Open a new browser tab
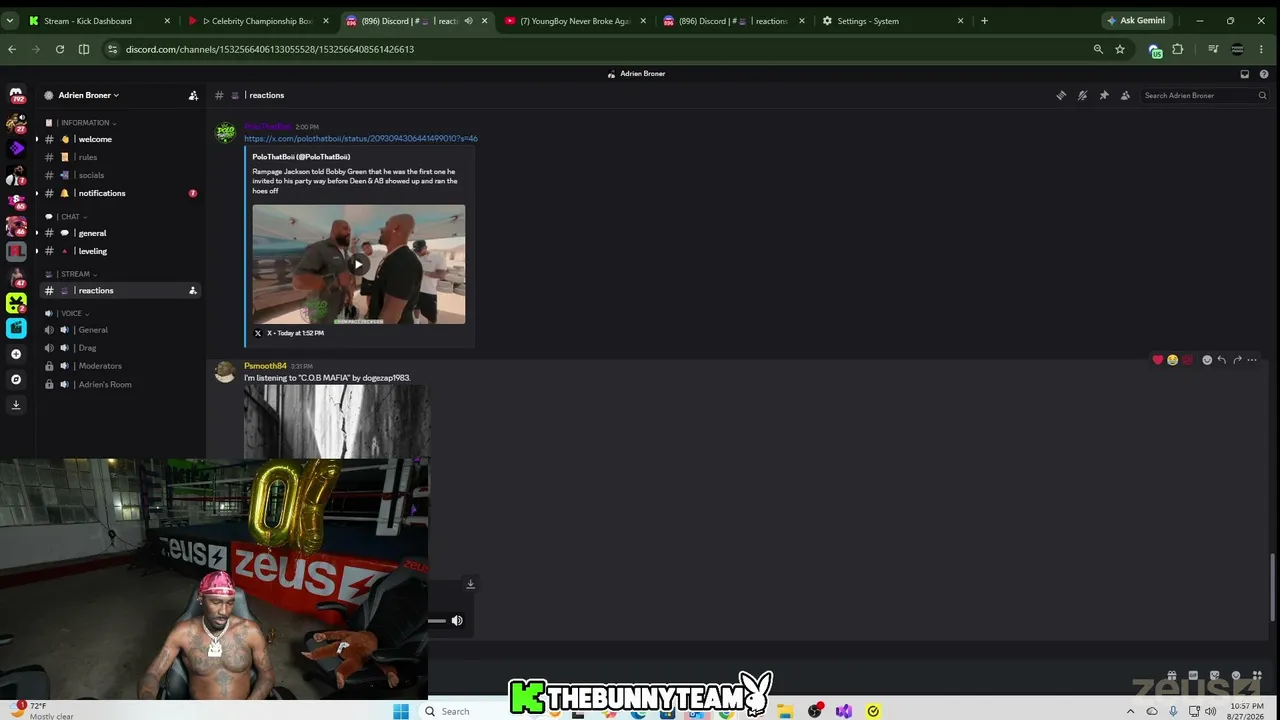The image size is (1280, 720). (984, 21)
